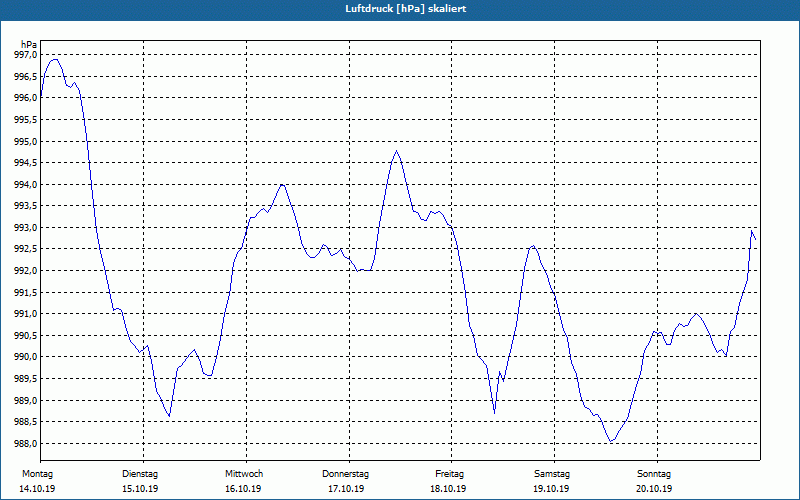Select the 995,5 axis value
The image size is (800, 500).
pos(27,120)
